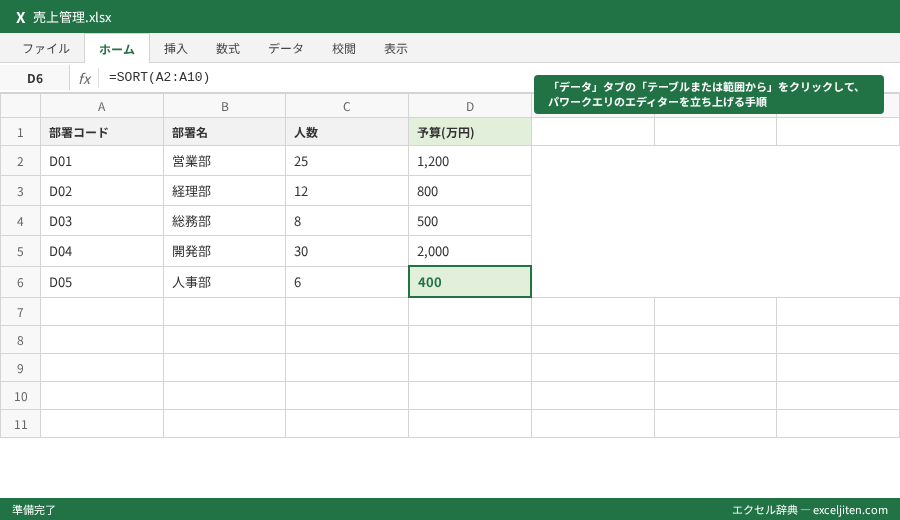900x520 pixels.
Task: Select column D header
Action: click(x=470, y=106)
